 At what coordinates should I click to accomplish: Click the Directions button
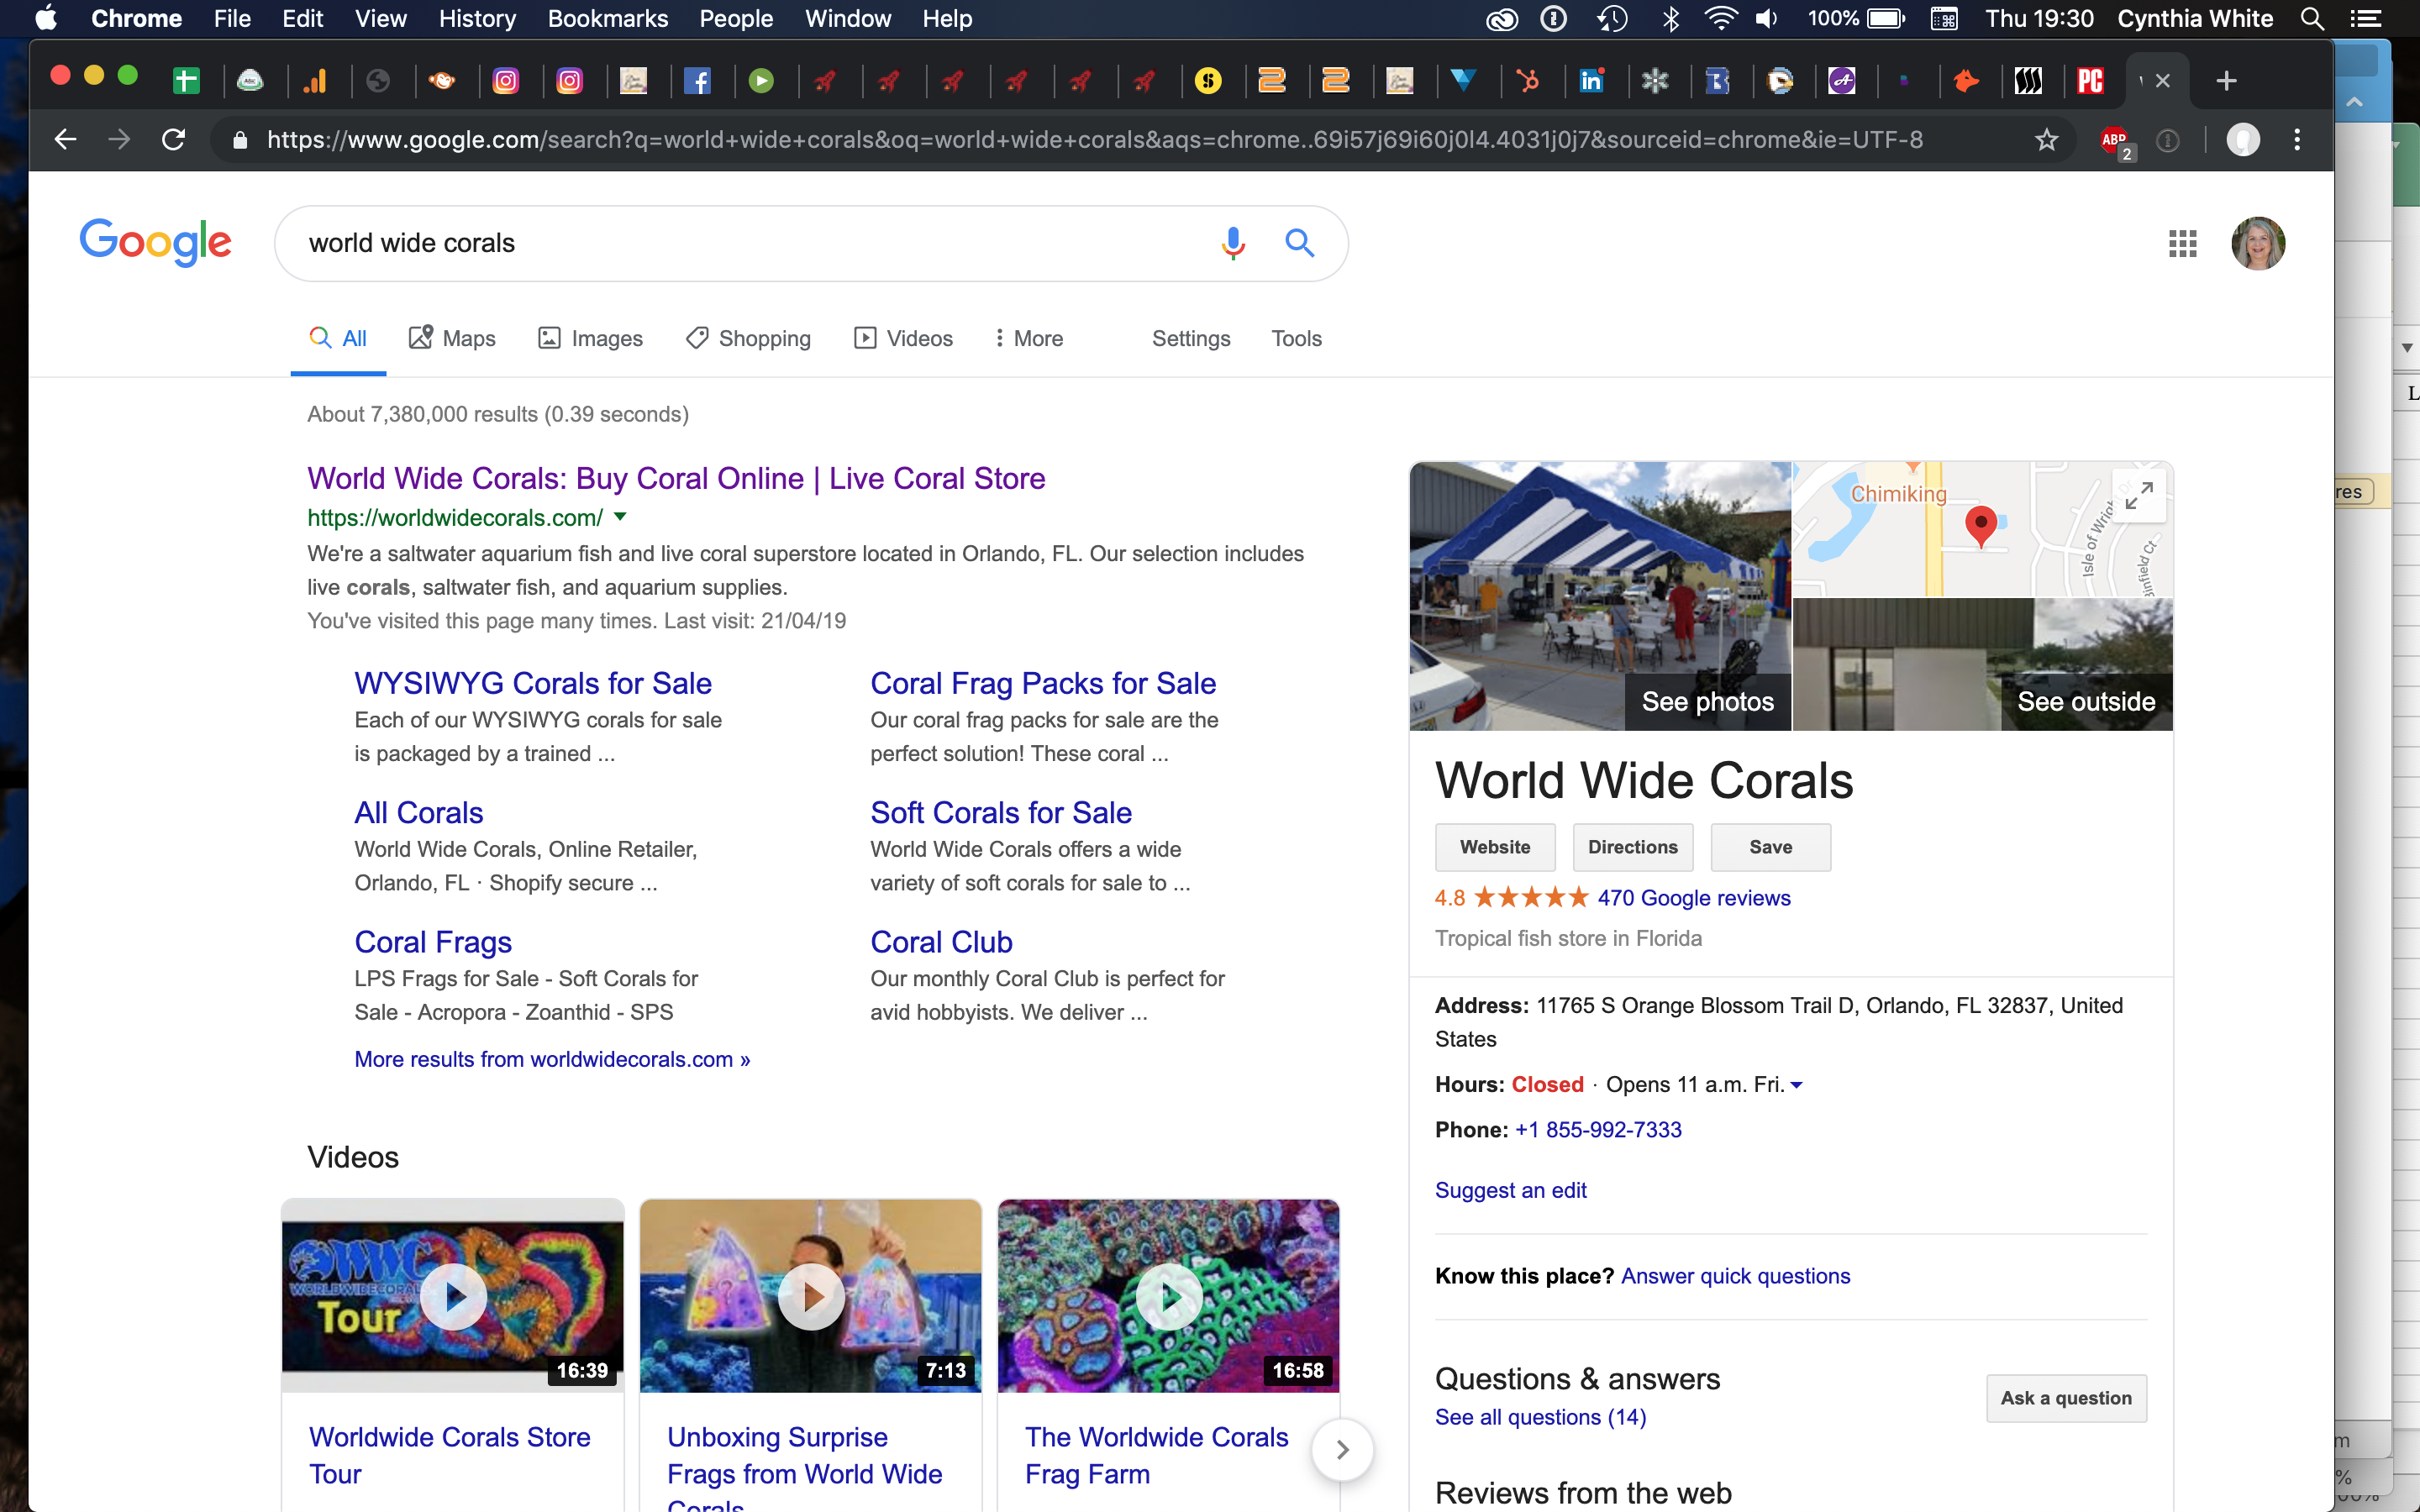pyautogui.click(x=1633, y=847)
